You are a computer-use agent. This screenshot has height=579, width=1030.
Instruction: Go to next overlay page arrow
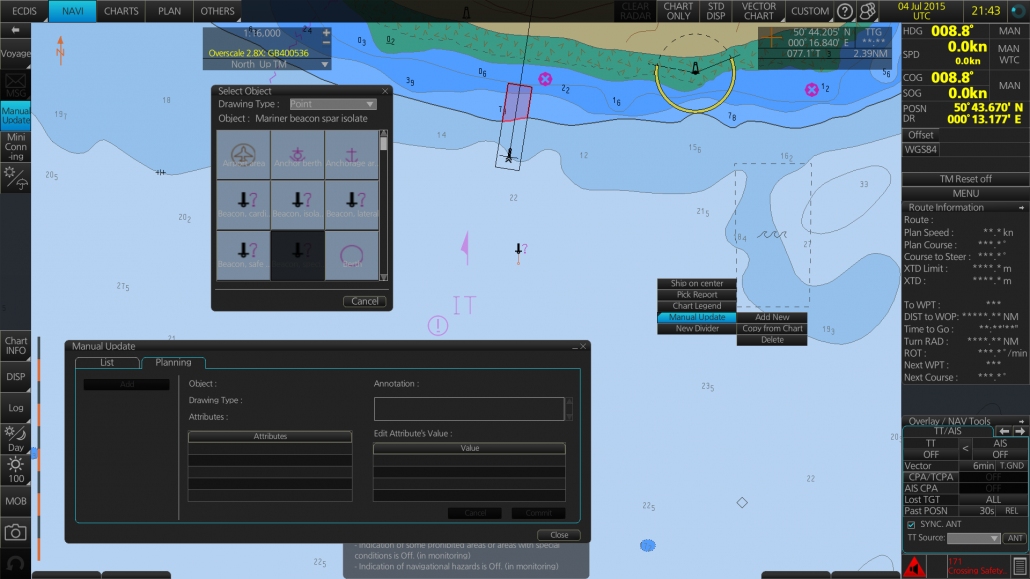(x=1019, y=431)
